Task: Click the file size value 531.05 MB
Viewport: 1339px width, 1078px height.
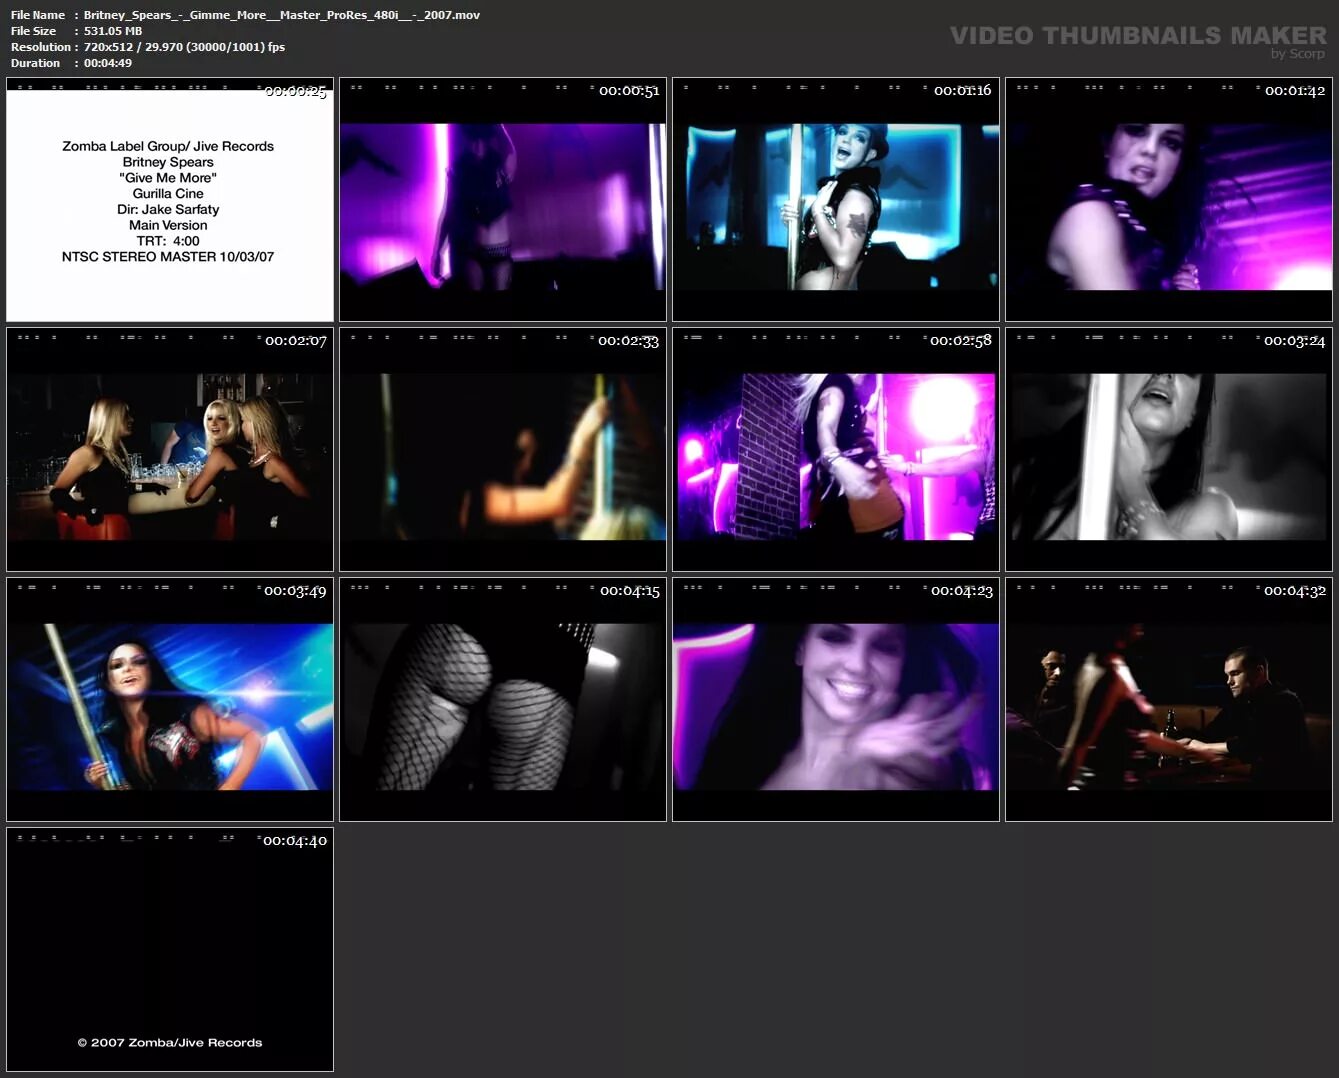Action: tap(113, 31)
